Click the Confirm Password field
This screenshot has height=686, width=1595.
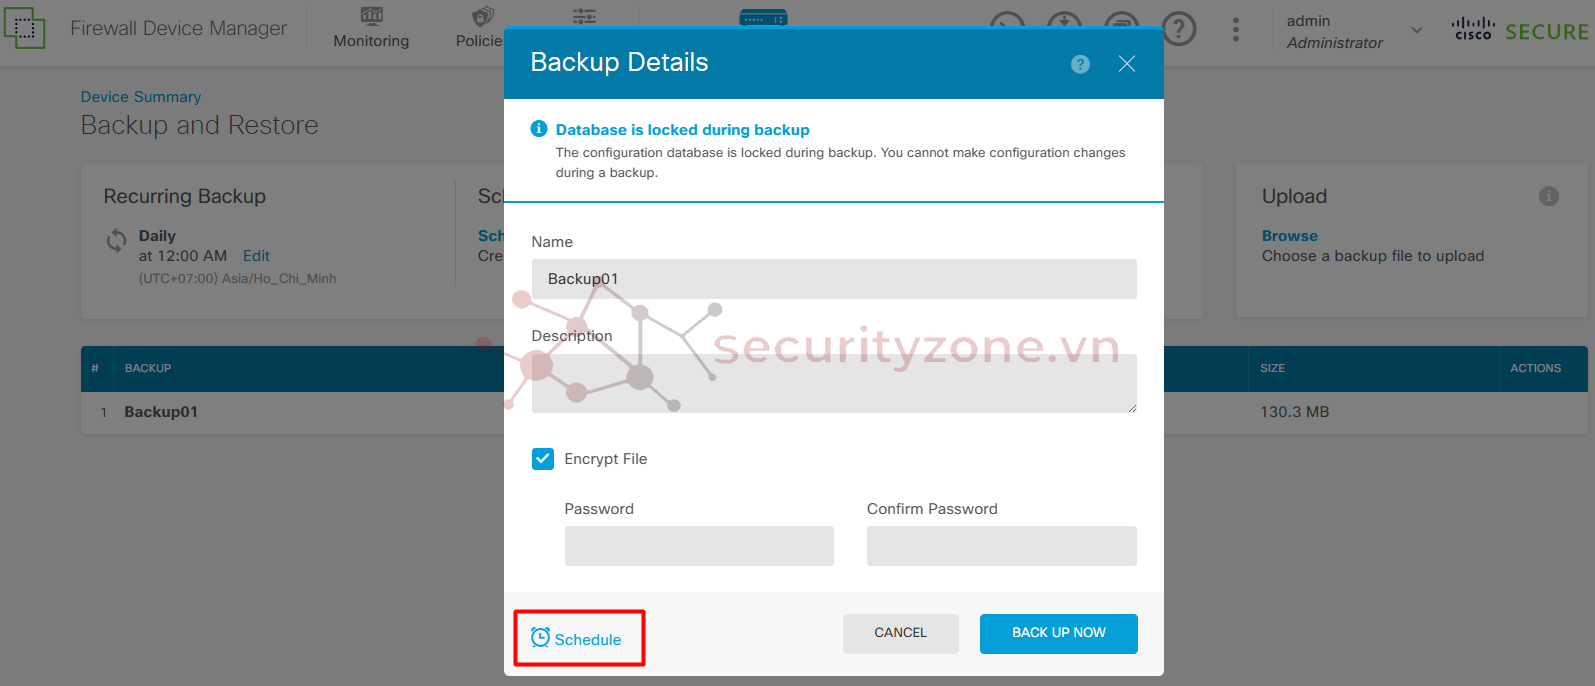[x=1002, y=546]
